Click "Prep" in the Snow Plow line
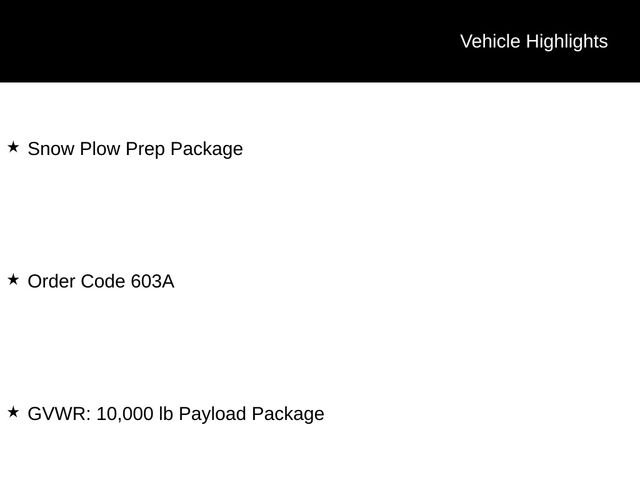The width and height of the screenshot is (640, 480). pos(146,149)
